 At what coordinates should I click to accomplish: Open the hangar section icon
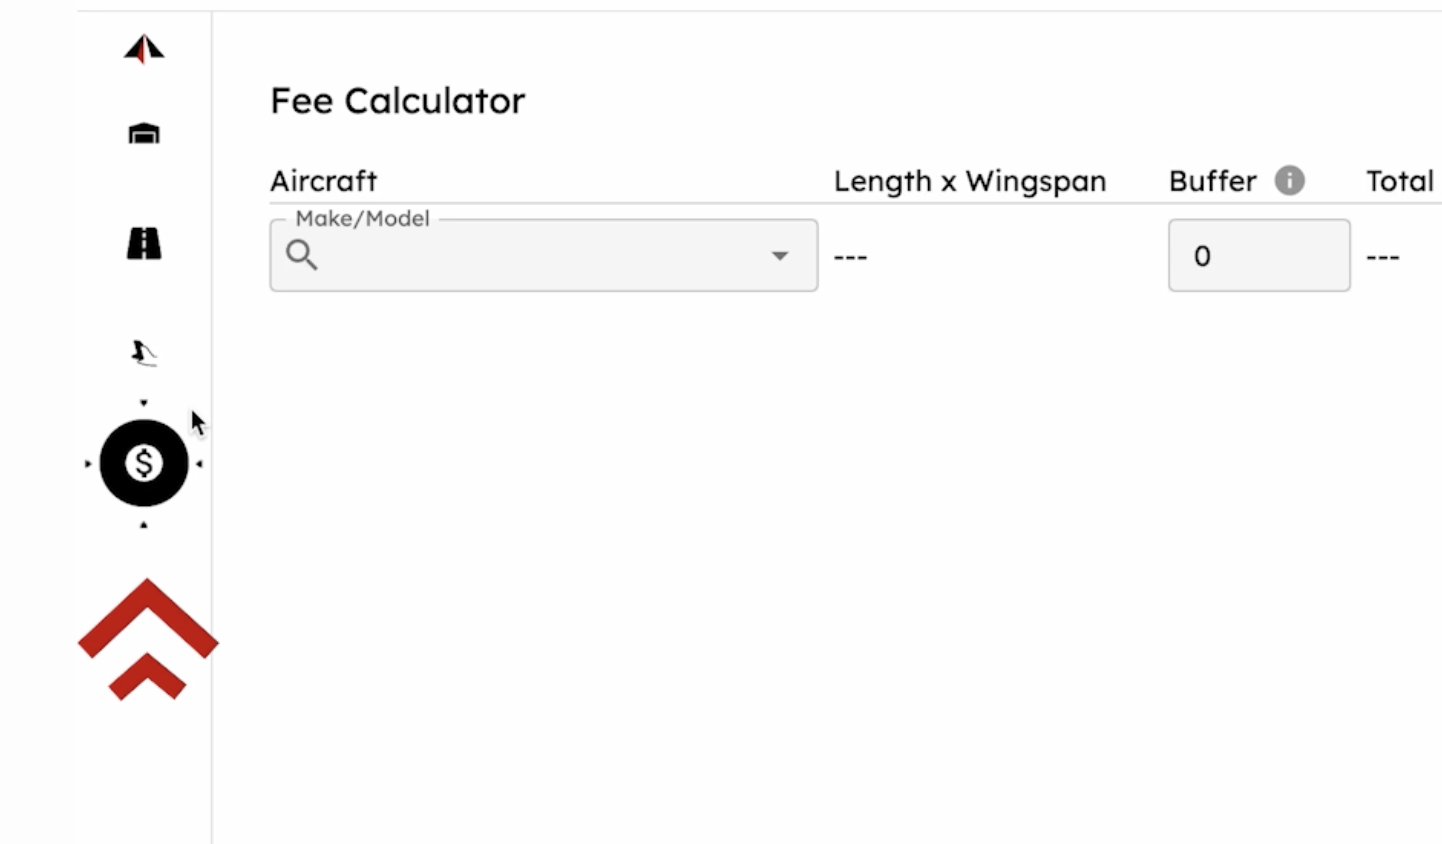pos(144,134)
